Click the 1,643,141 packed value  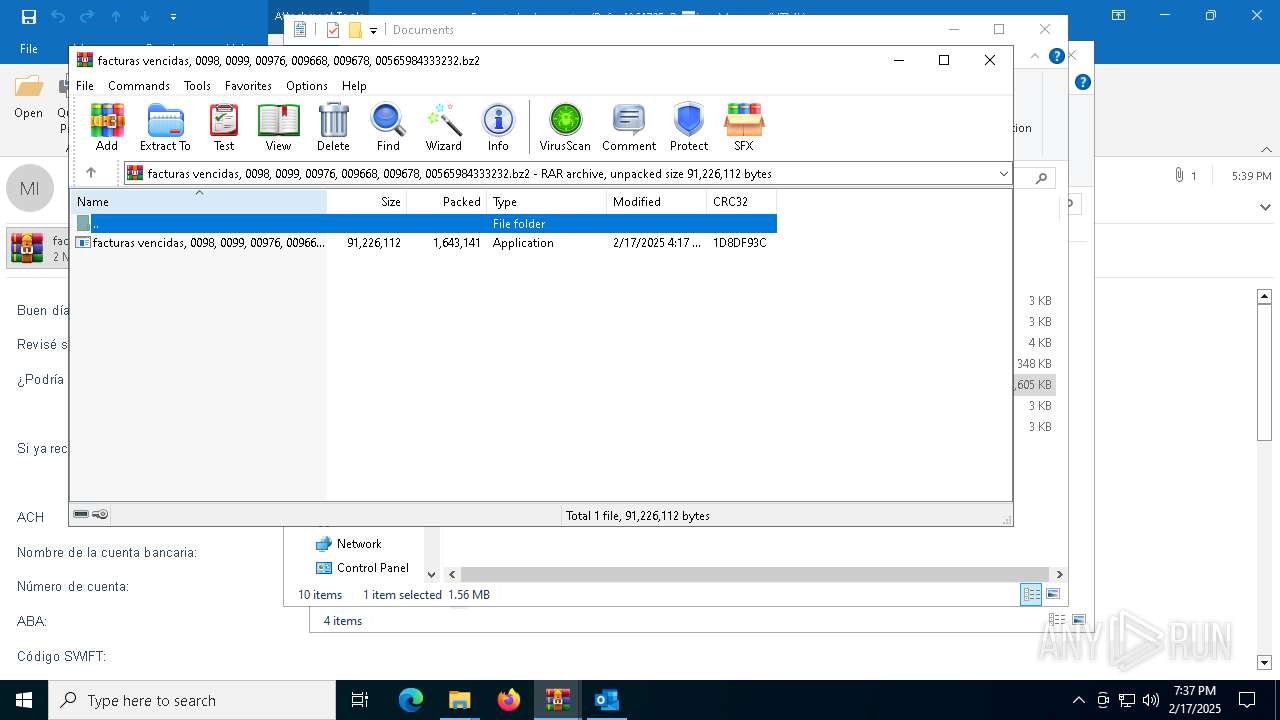pyautogui.click(x=457, y=243)
